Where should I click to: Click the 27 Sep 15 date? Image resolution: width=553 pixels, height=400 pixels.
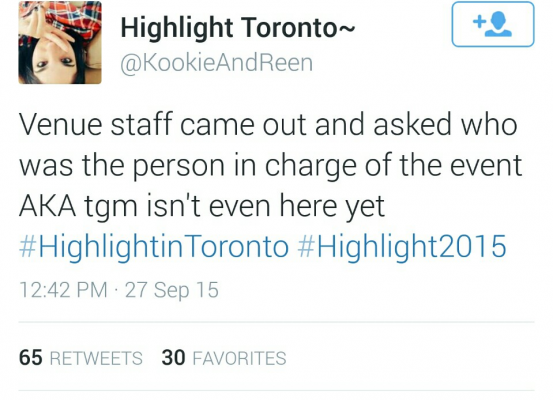coord(172,290)
